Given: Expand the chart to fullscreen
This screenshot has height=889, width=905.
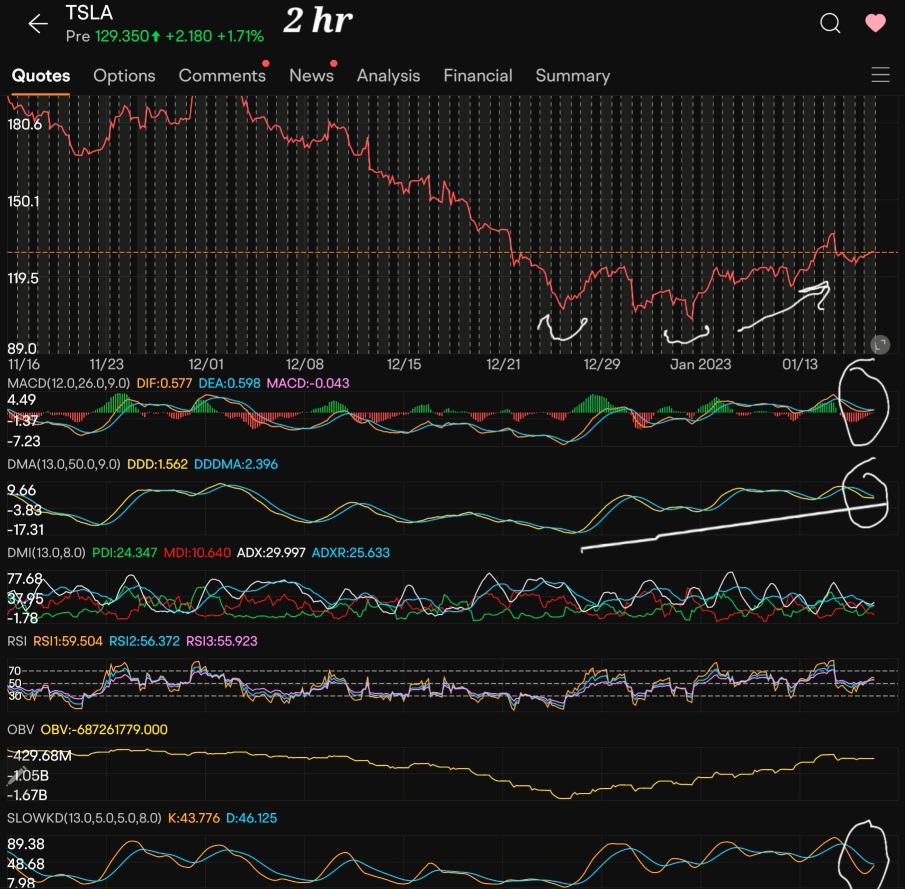Looking at the screenshot, I should pyautogui.click(x=880, y=345).
